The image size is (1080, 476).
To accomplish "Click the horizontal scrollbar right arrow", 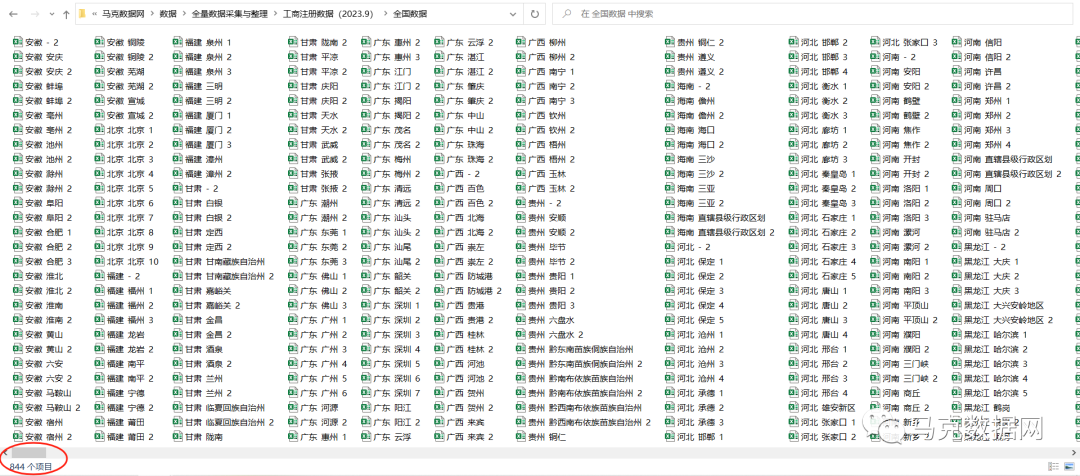I will [x=1075, y=453].
